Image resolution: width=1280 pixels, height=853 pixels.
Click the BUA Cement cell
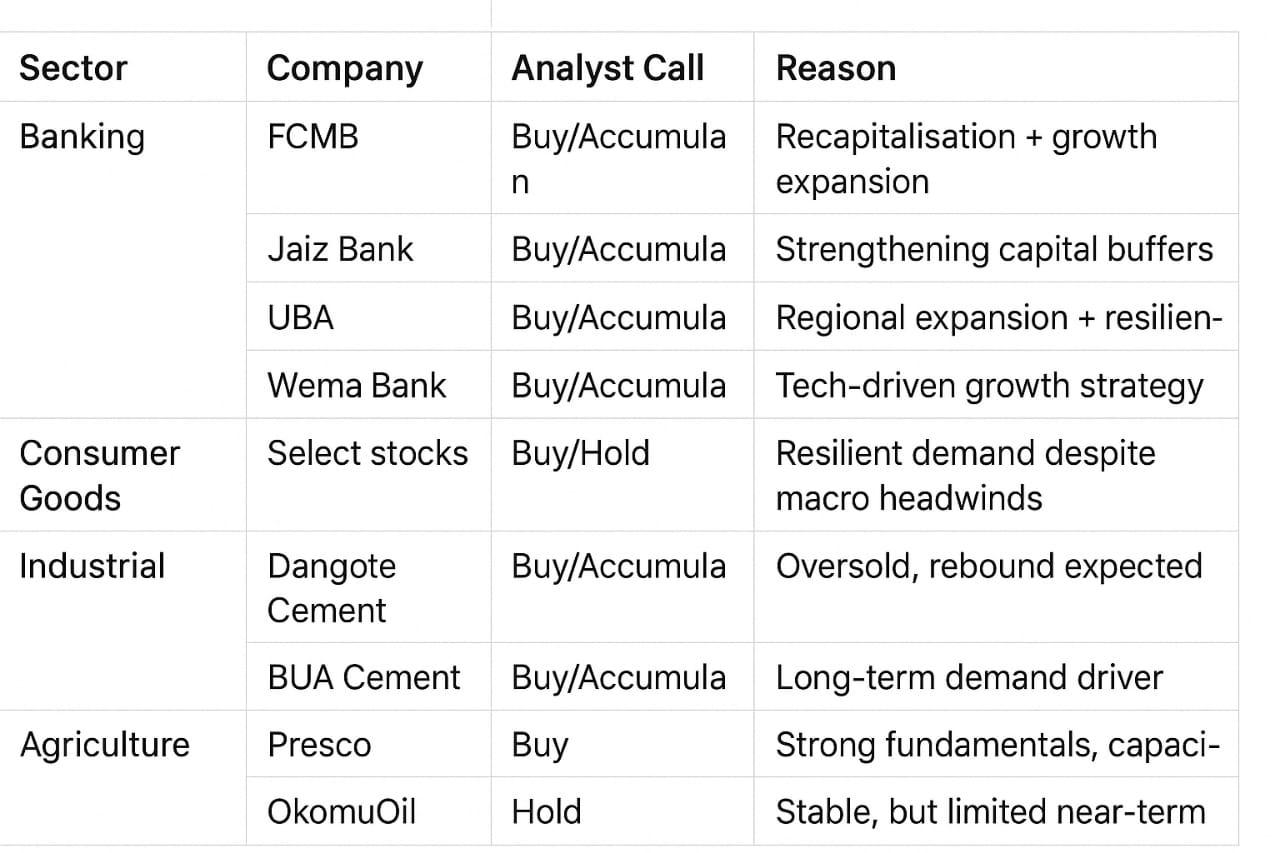(x=364, y=677)
